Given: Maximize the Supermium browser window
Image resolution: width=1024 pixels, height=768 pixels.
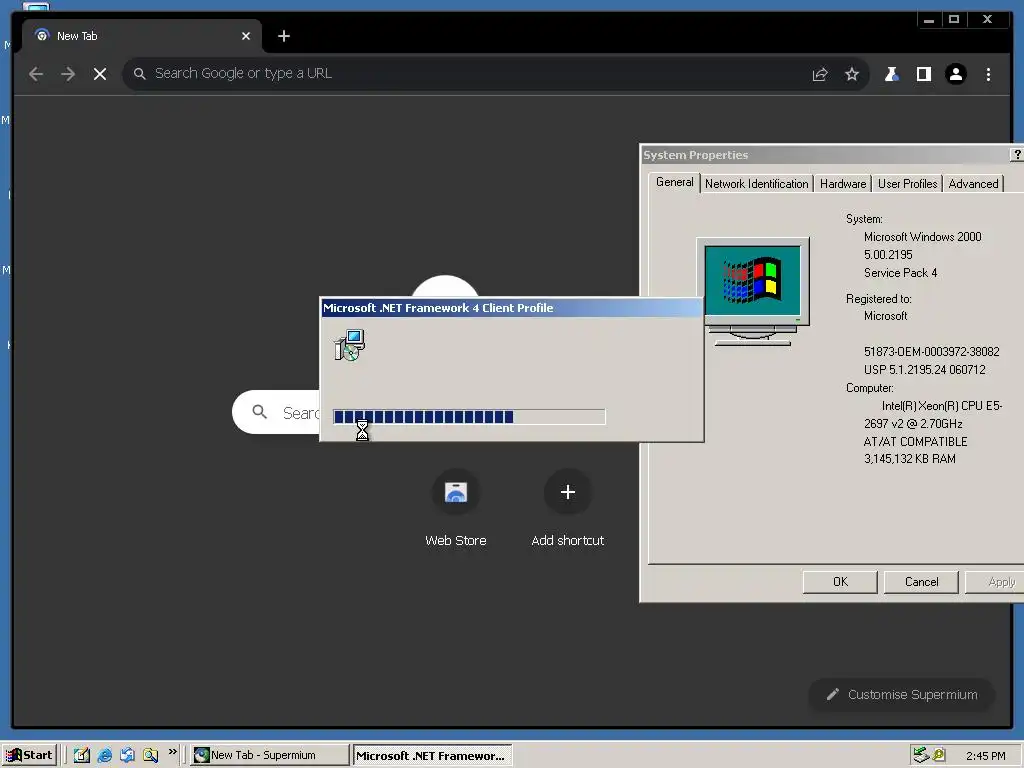Looking at the screenshot, I should pos(953,20).
